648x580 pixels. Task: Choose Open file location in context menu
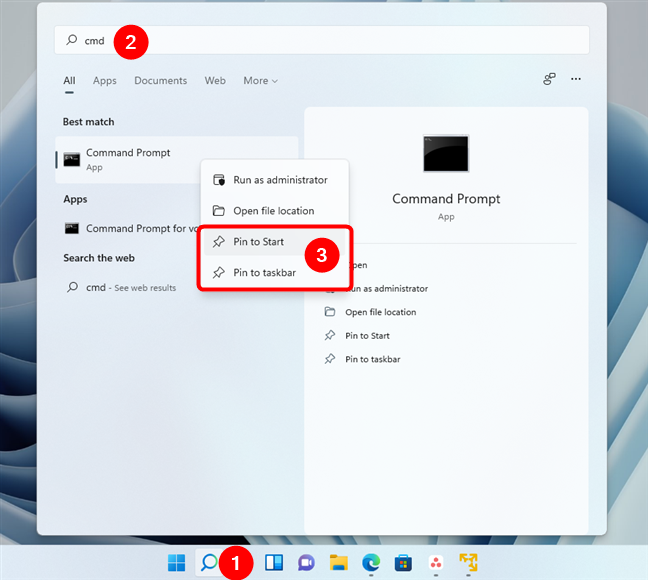[275, 211]
